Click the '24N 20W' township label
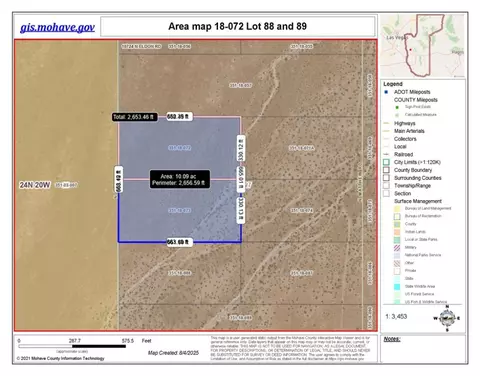The height and width of the screenshot is (376, 480). 35,185
